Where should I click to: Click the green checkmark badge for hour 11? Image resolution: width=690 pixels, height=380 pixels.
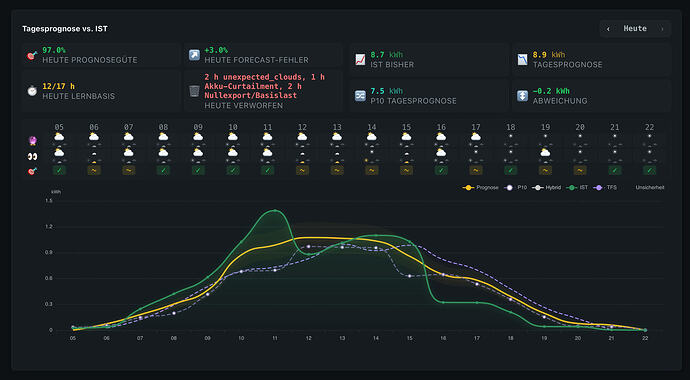tap(268, 170)
